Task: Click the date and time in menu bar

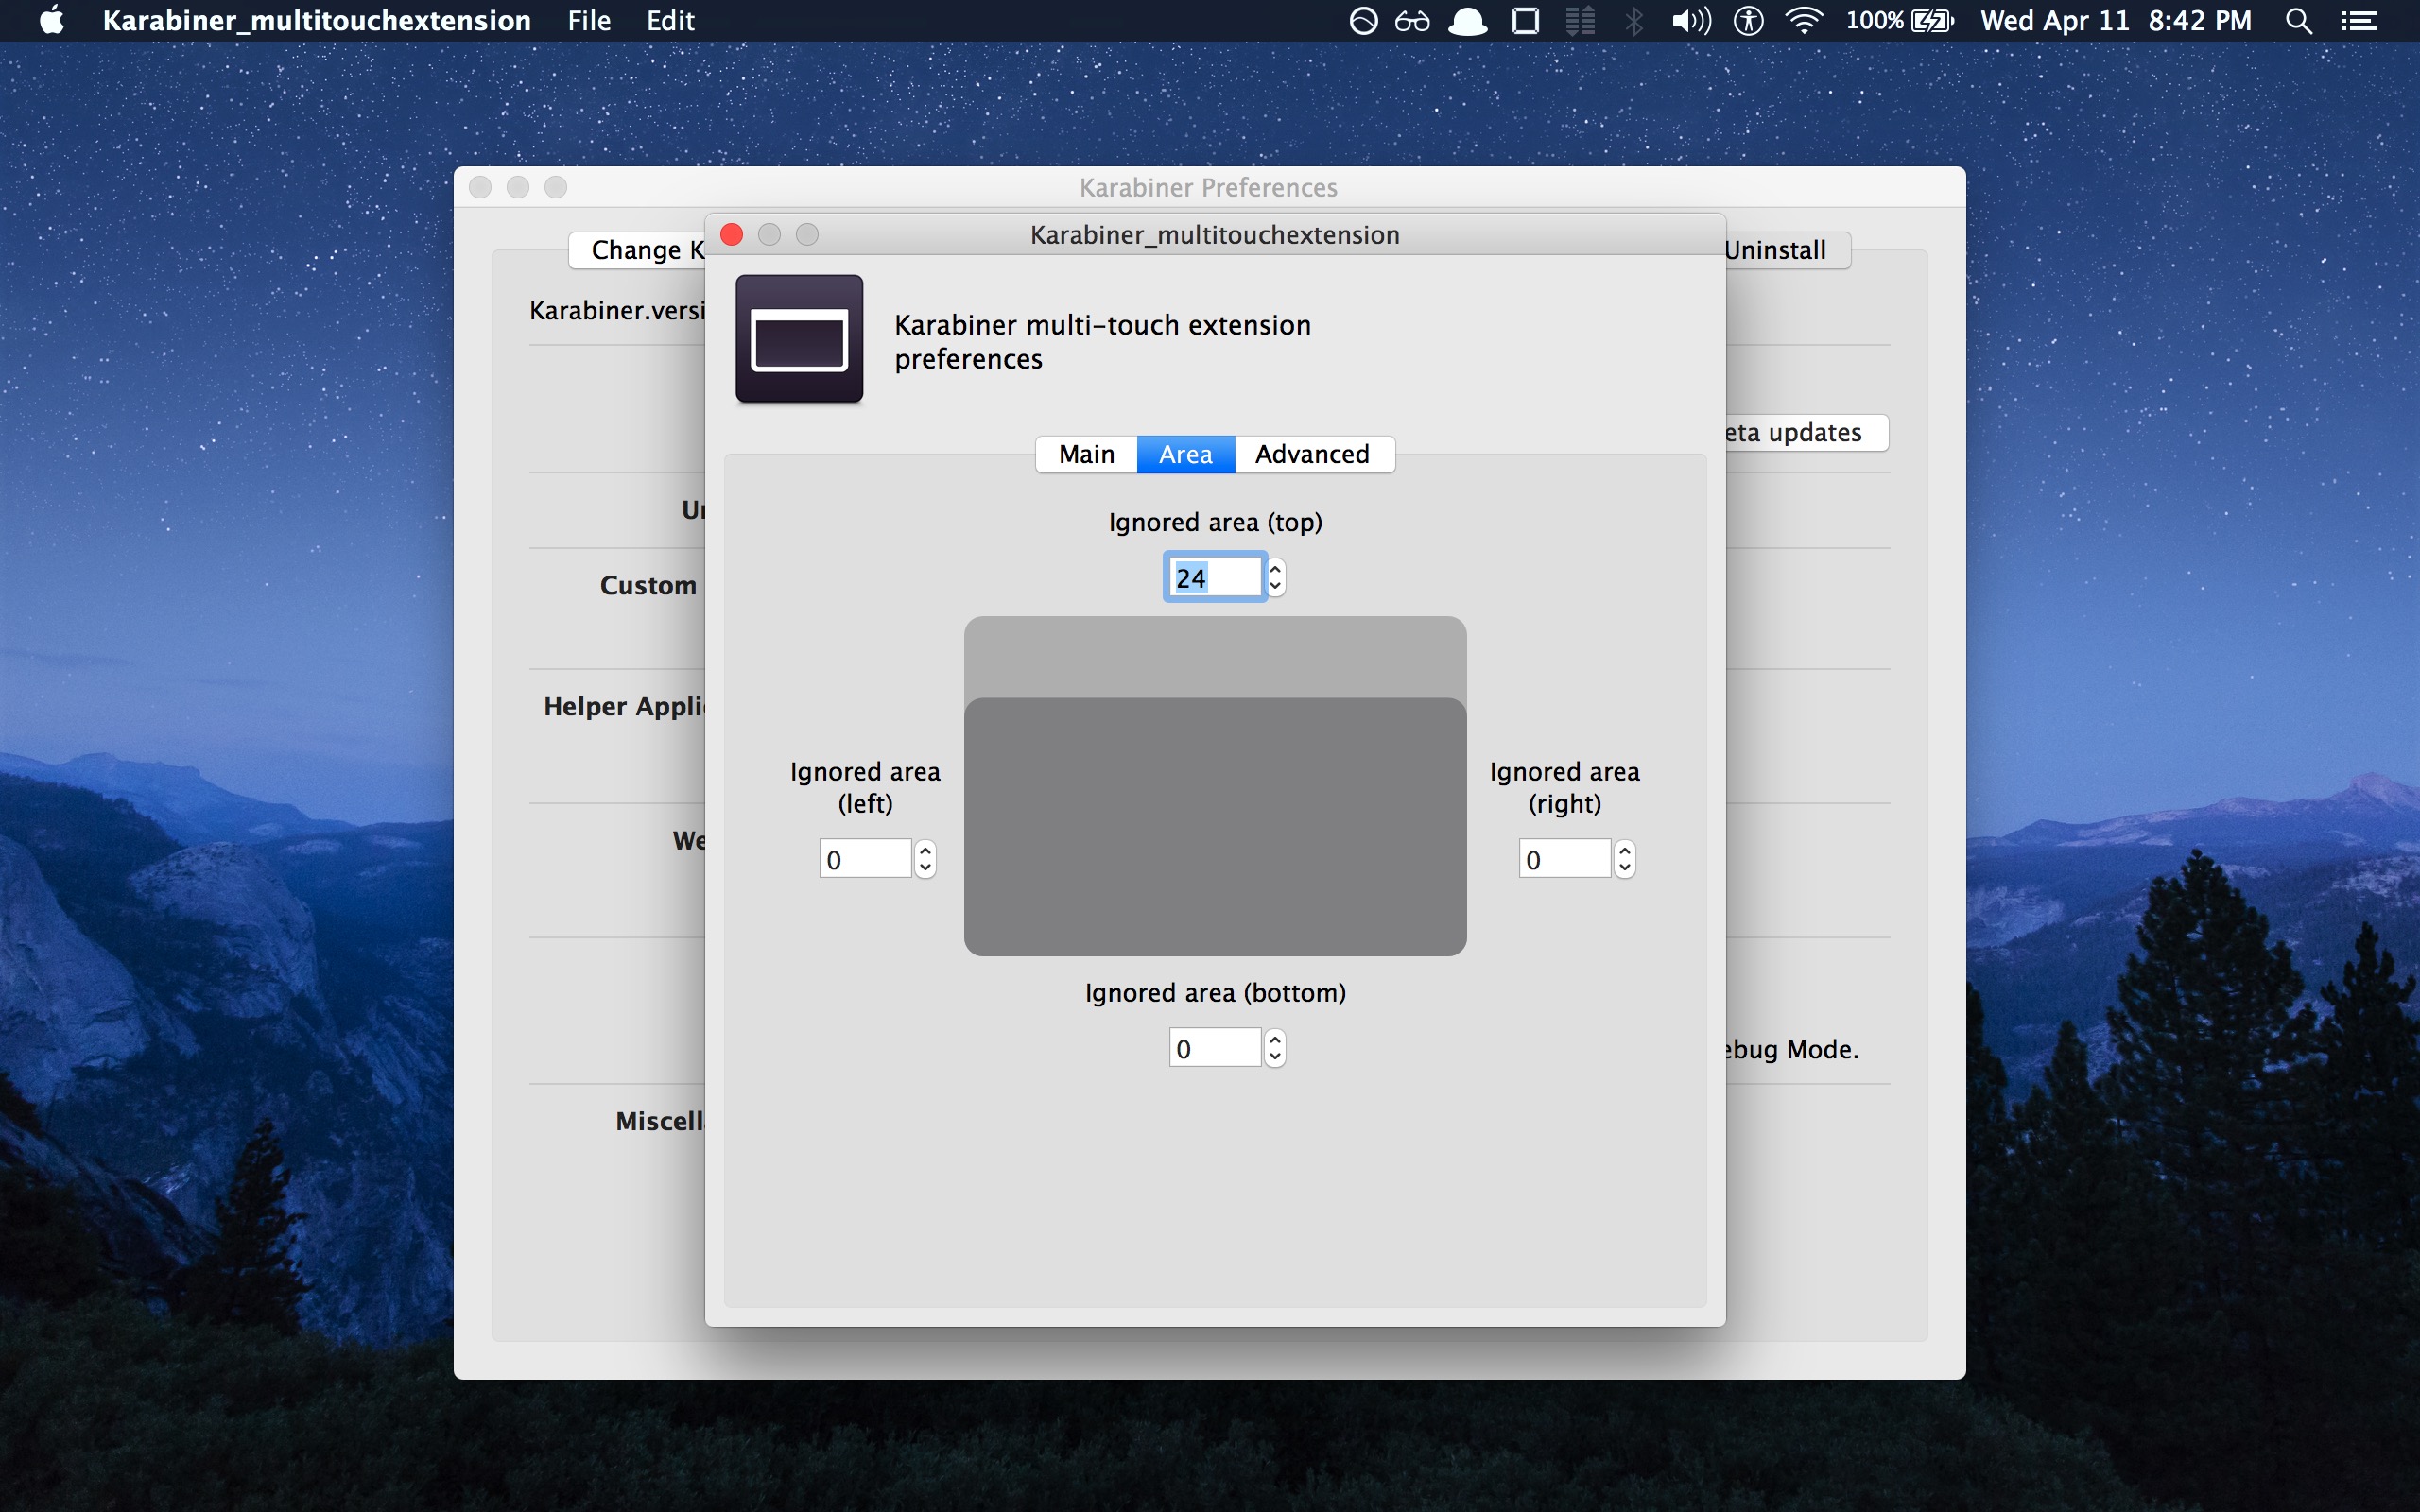Action: pos(2116,20)
